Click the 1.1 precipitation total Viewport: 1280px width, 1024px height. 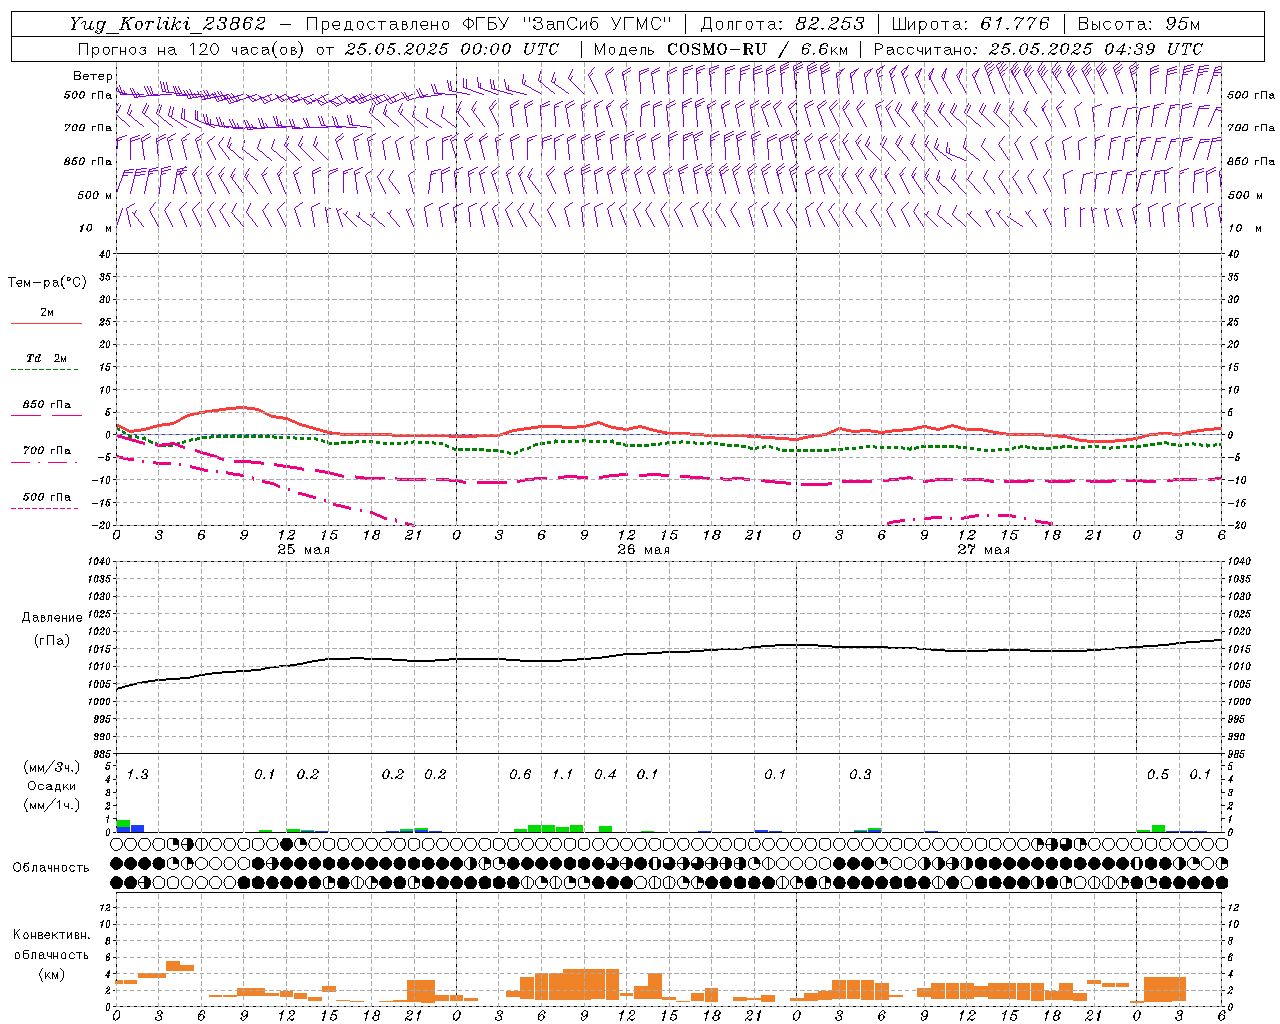pyautogui.click(x=563, y=775)
